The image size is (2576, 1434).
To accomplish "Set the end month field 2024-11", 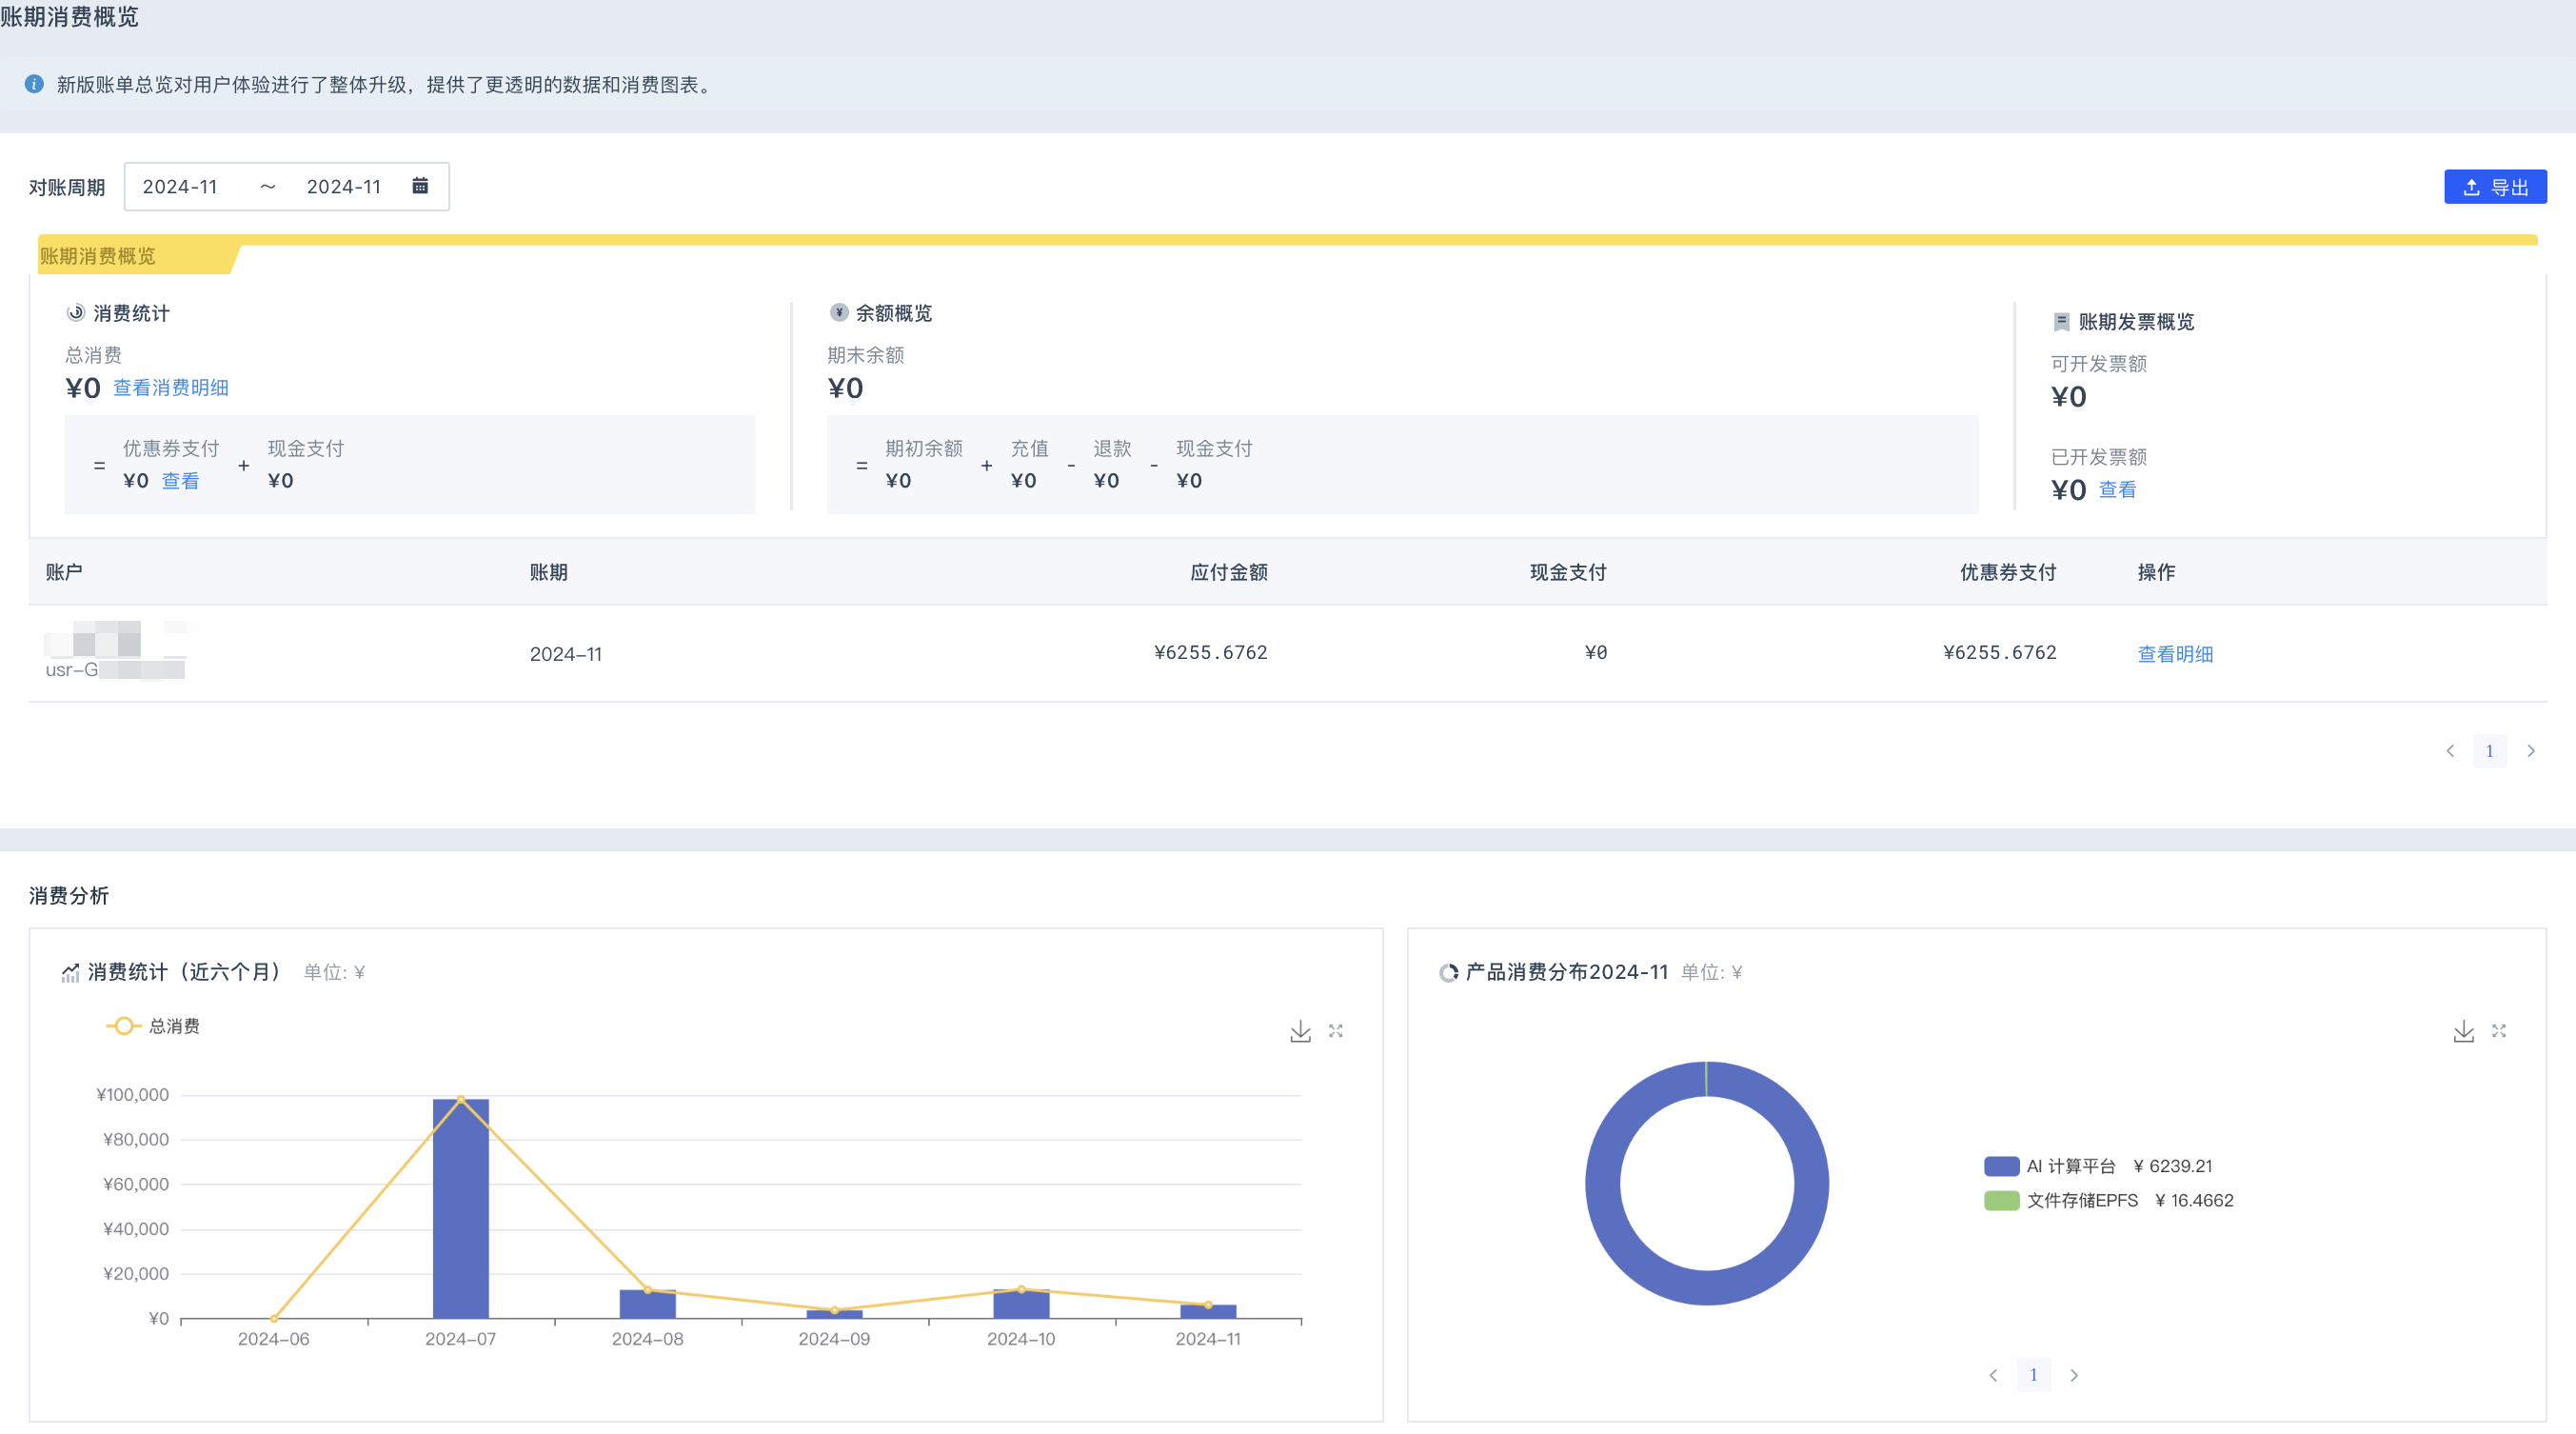I will [343, 187].
